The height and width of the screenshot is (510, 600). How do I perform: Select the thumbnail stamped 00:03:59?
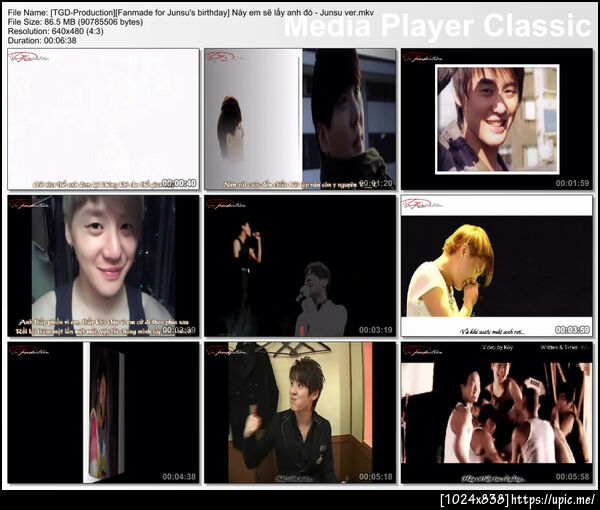coord(497,266)
